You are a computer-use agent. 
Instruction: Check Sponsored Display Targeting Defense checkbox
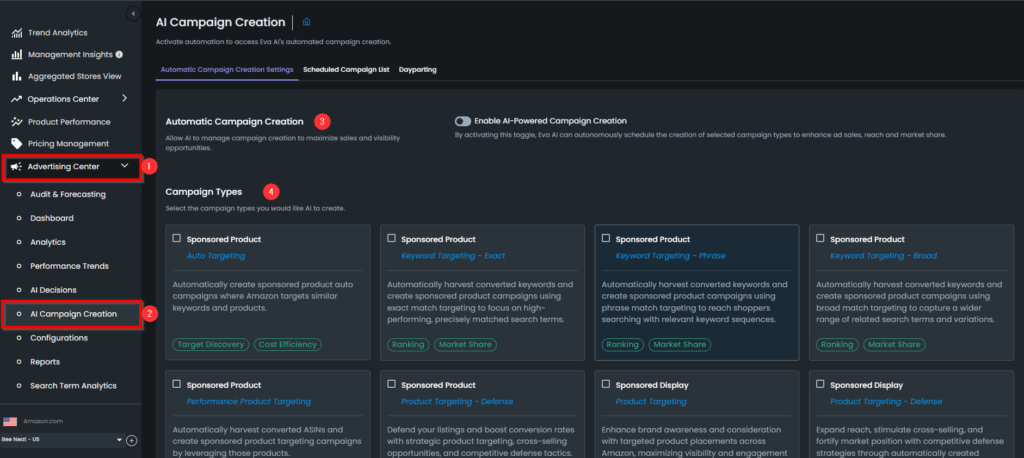tap(820, 384)
